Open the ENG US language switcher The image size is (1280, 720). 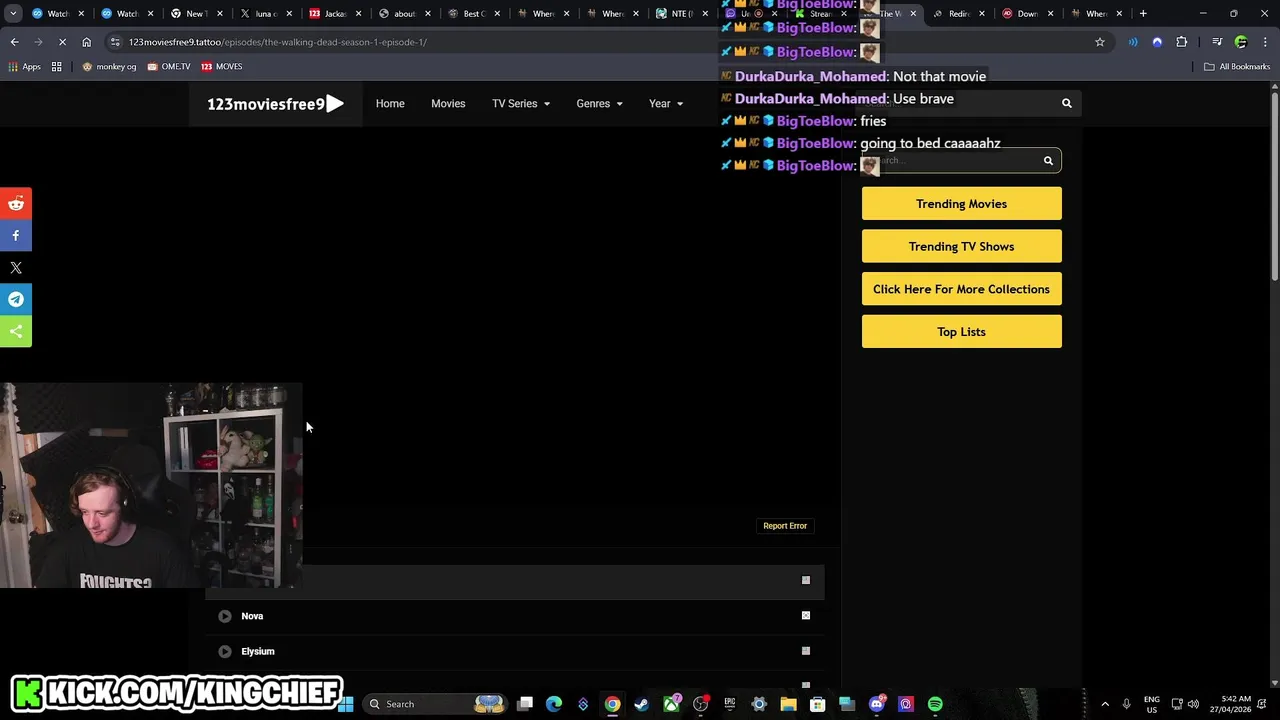point(1151,704)
